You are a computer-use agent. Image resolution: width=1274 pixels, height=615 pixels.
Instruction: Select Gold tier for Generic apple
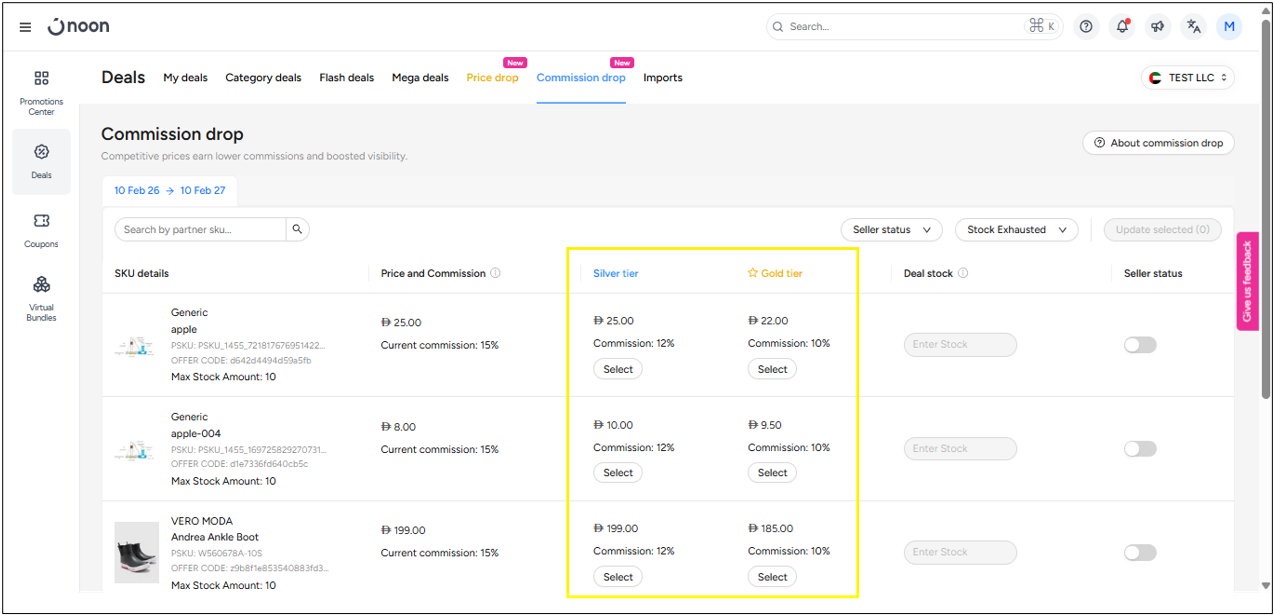772,369
